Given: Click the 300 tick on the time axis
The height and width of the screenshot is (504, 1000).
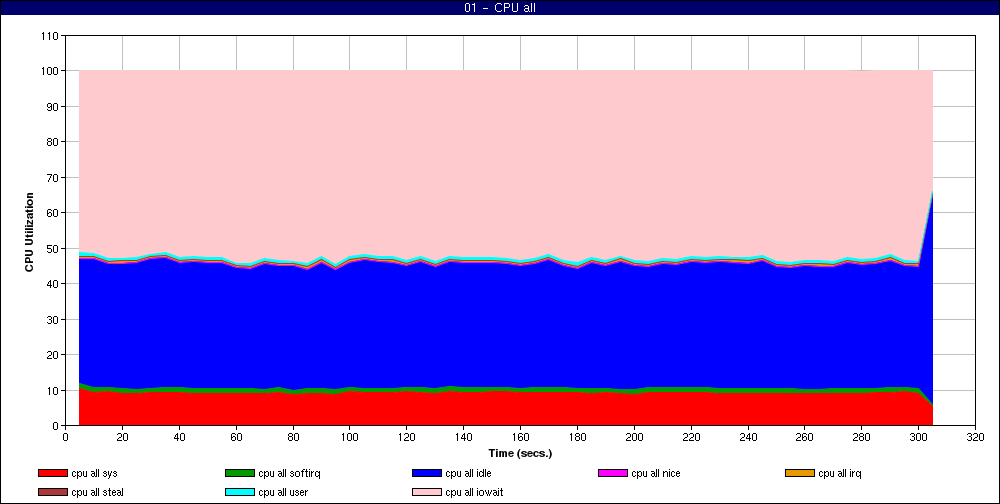Looking at the screenshot, I should [x=918, y=438].
